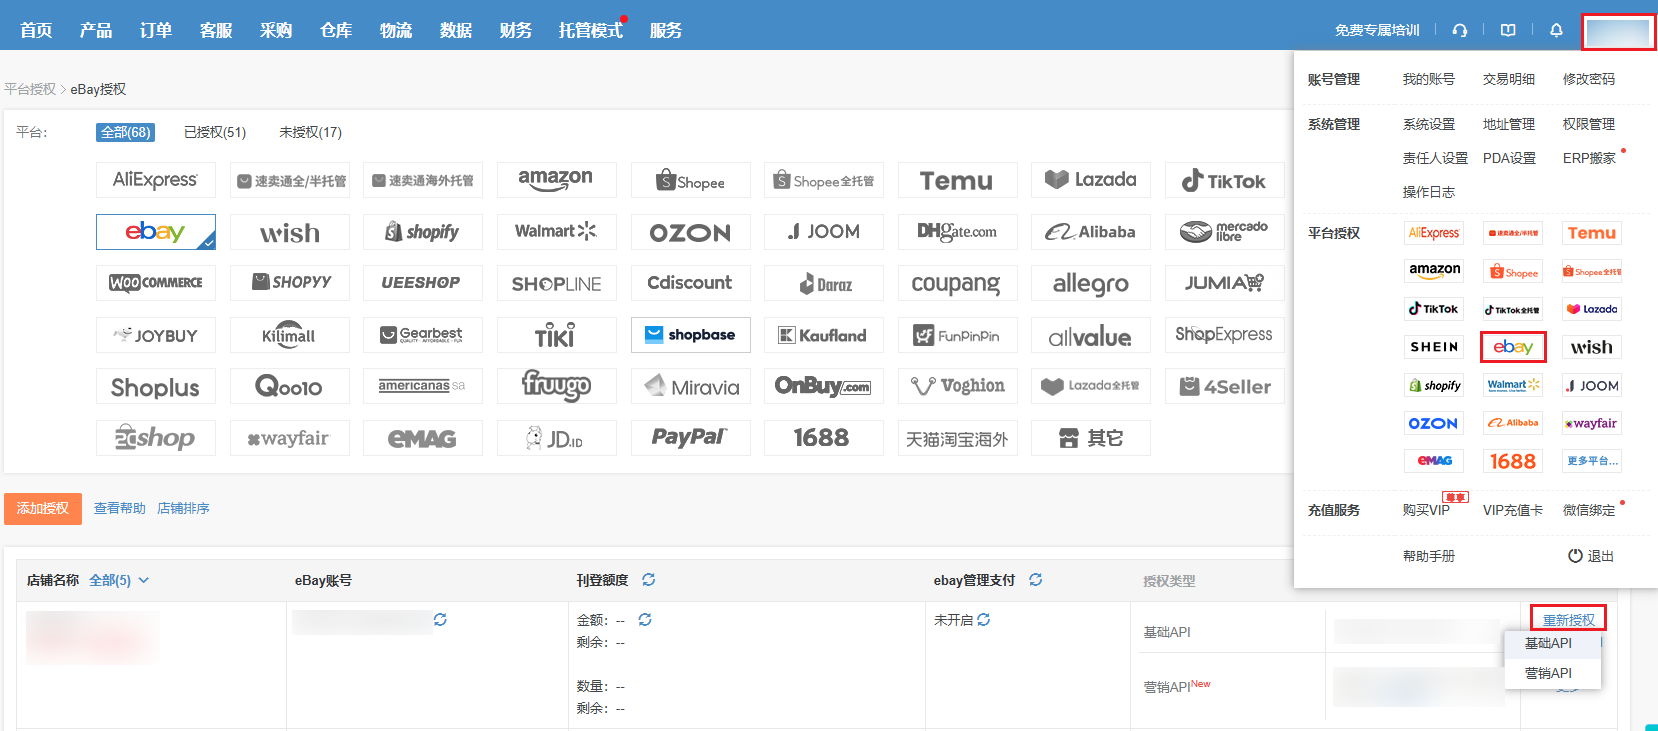
Task: Choose 基础API from reauthorize menu
Action: click(x=1548, y=643)
